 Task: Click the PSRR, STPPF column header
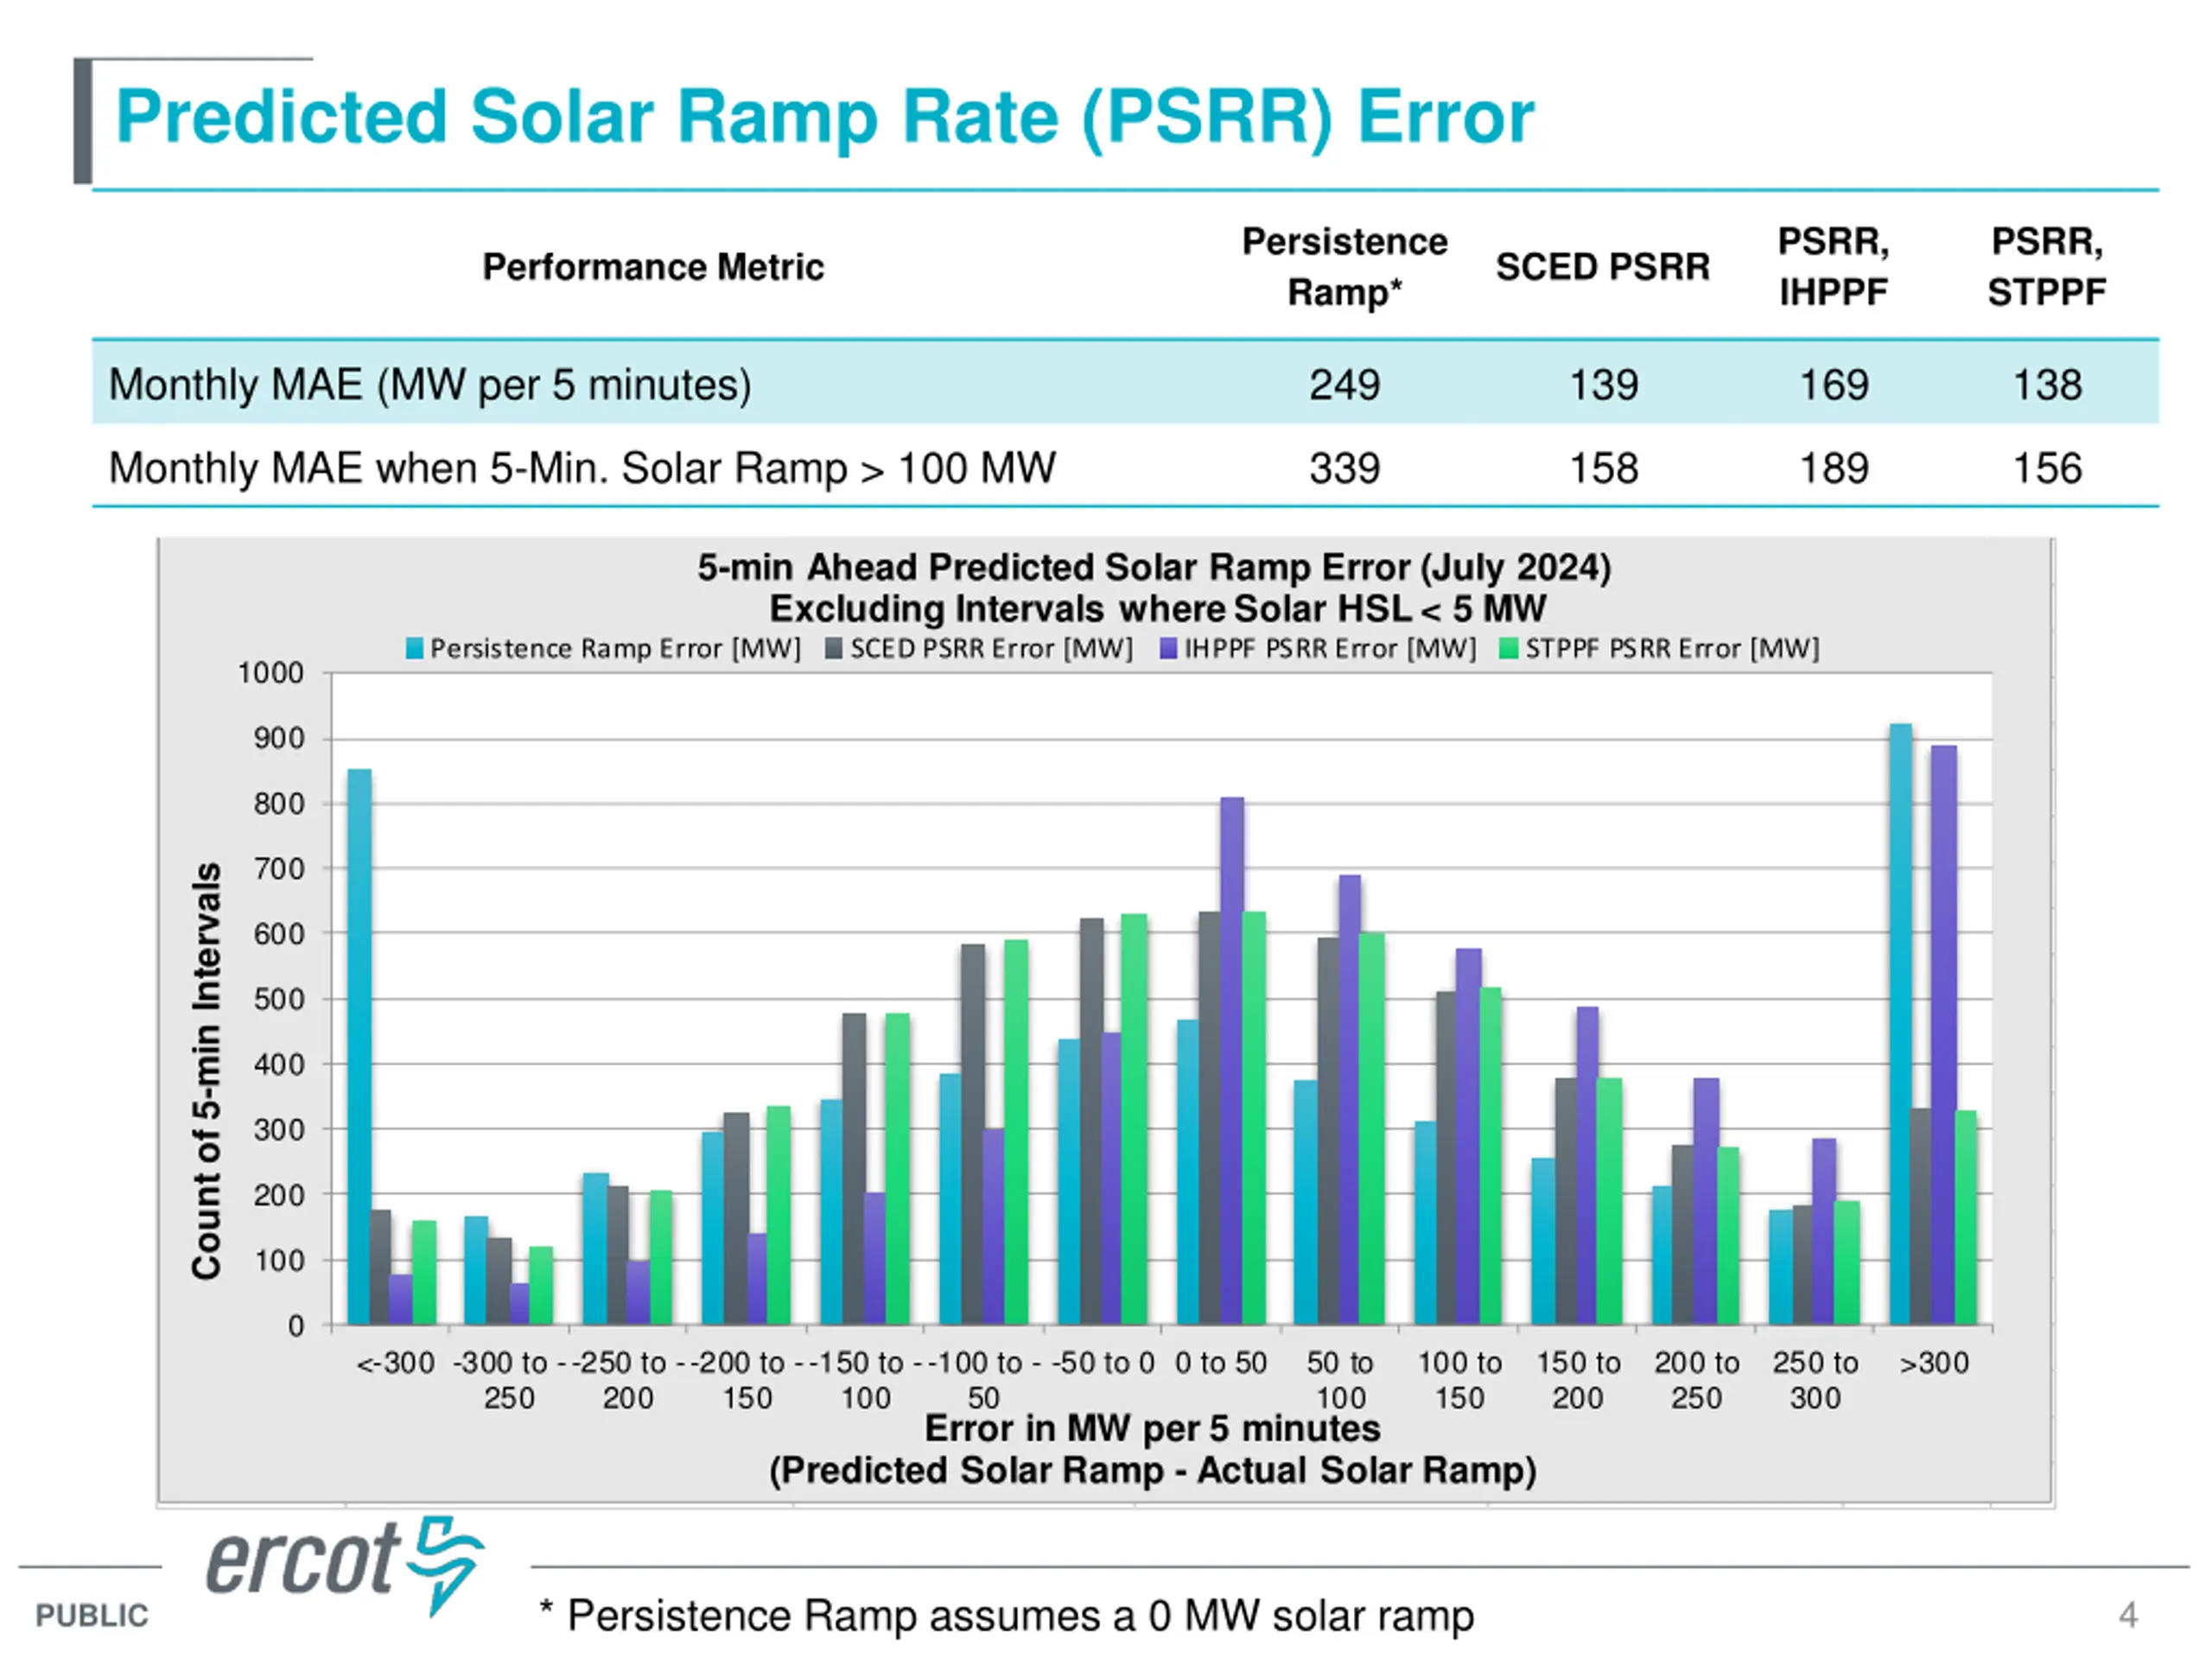pyautogui.click(x=2047, y=267)
